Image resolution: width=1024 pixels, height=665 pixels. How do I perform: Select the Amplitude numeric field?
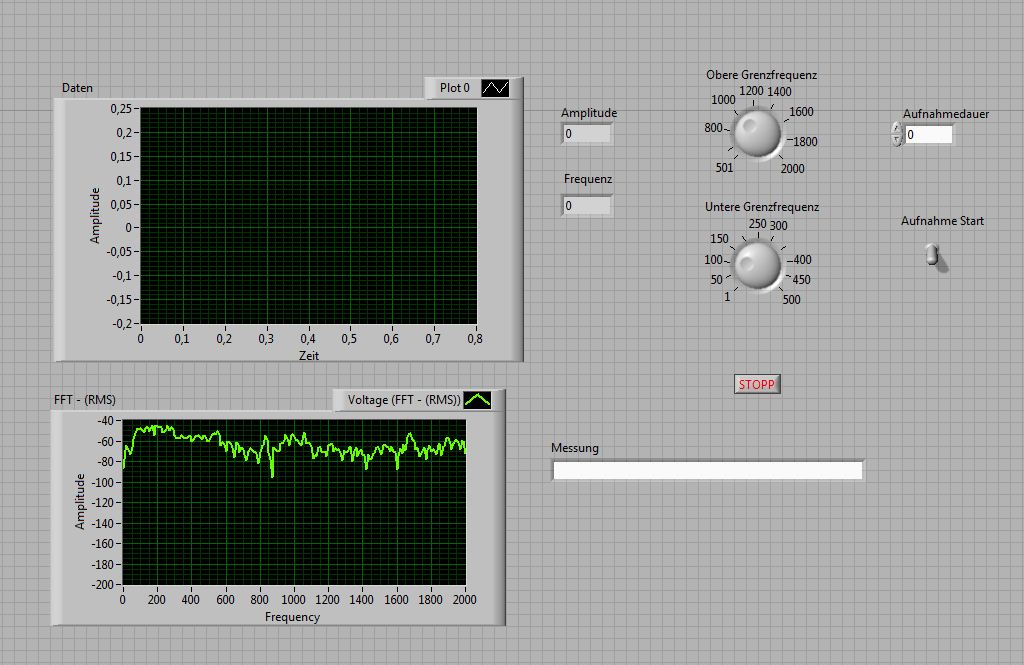(x=587, y=134)
